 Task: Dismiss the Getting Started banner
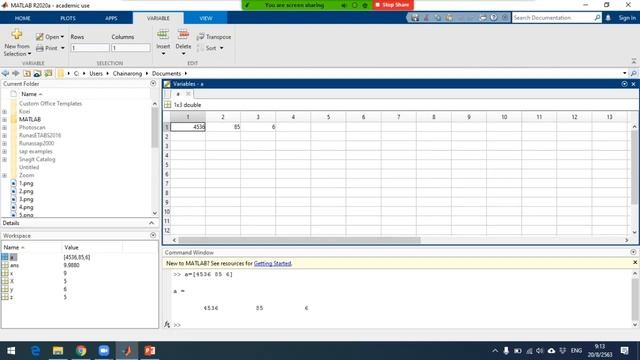click(x=635, y=262)
